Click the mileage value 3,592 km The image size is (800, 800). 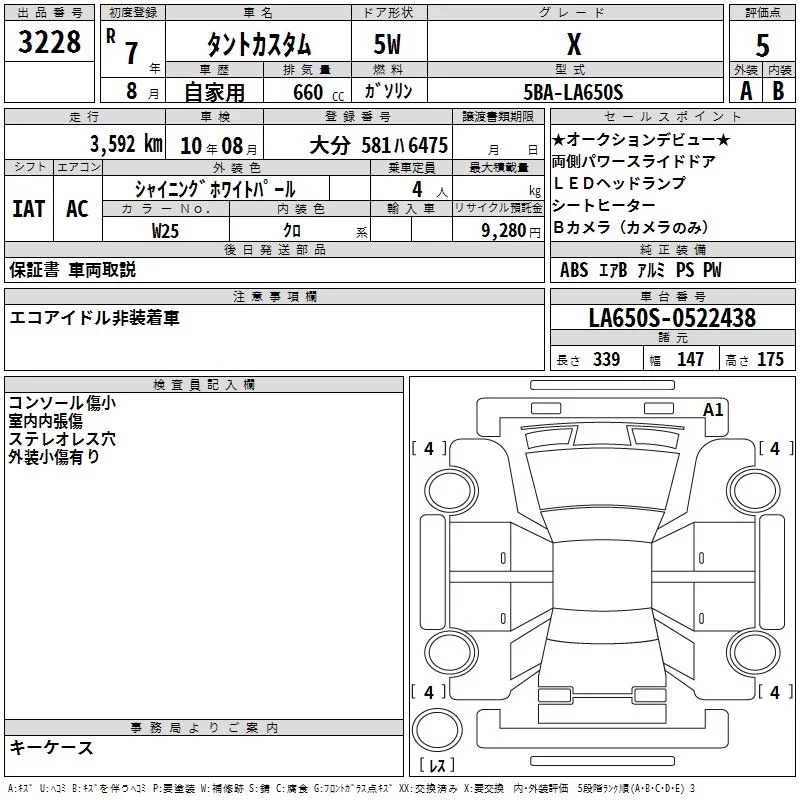(x=126, y=144)
